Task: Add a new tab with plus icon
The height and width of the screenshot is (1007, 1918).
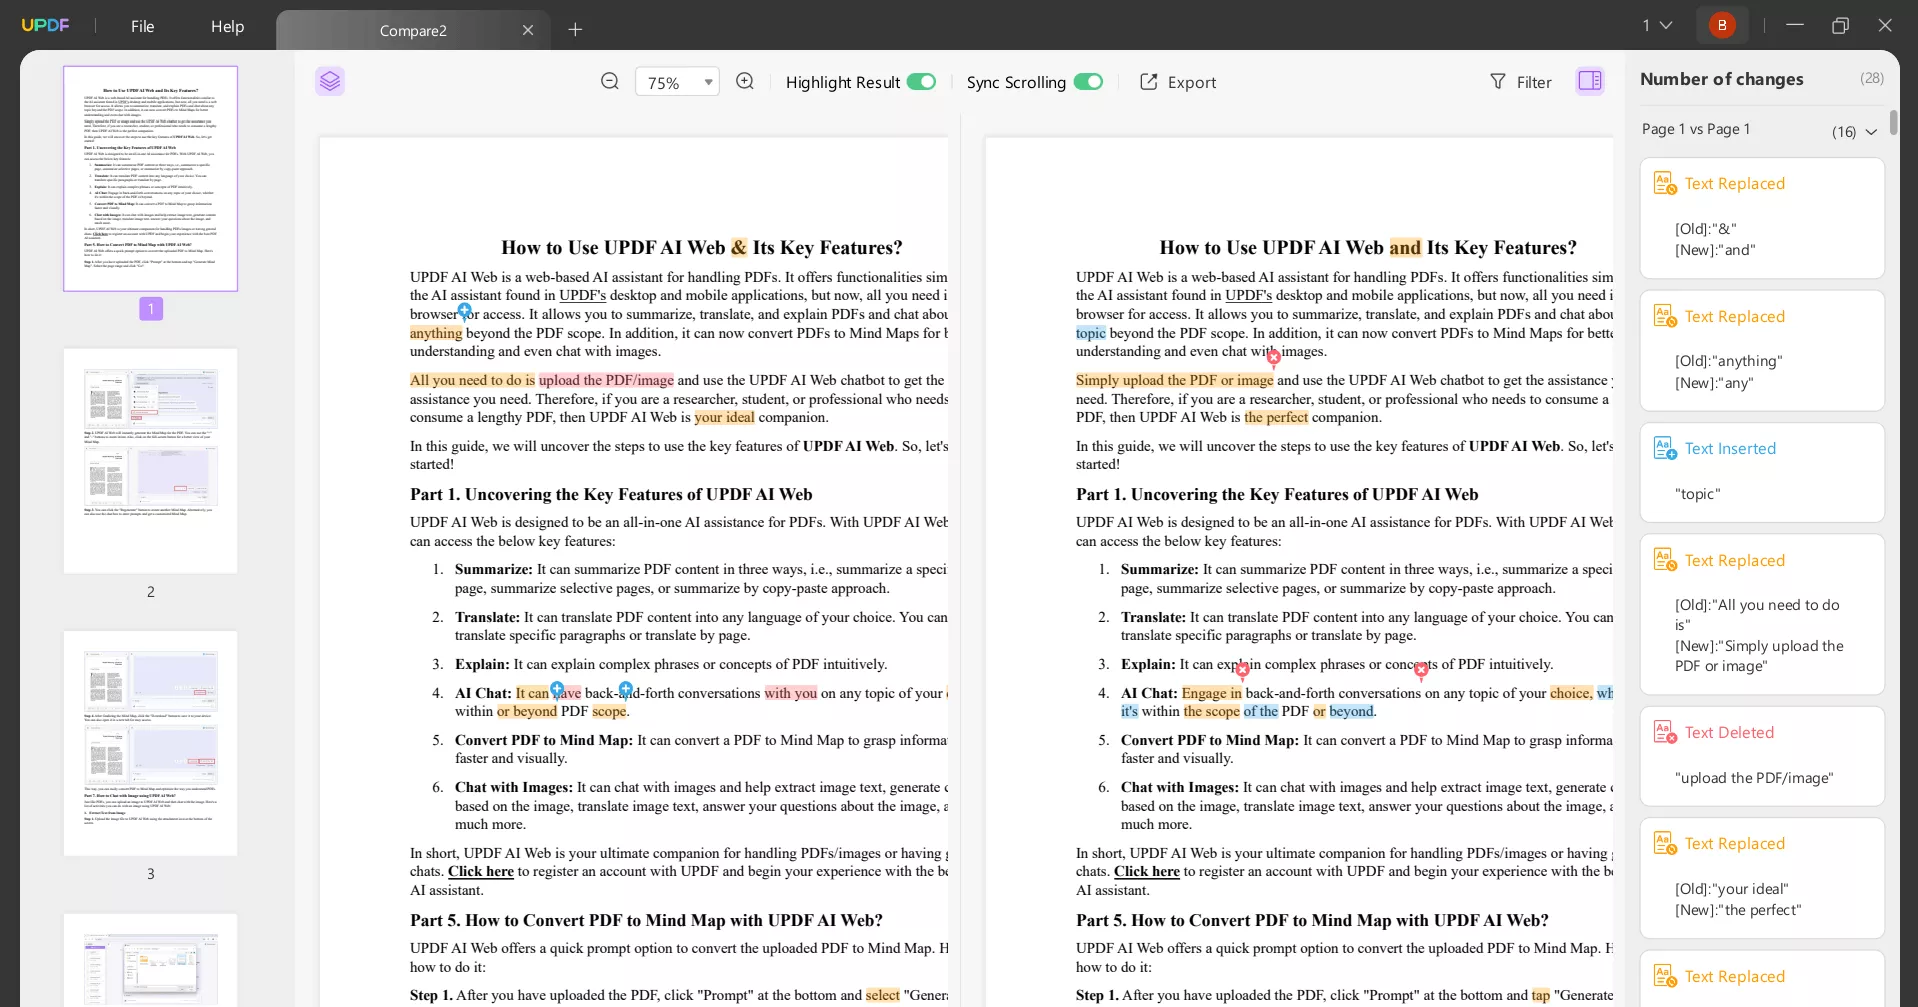Action: (575, 30)
